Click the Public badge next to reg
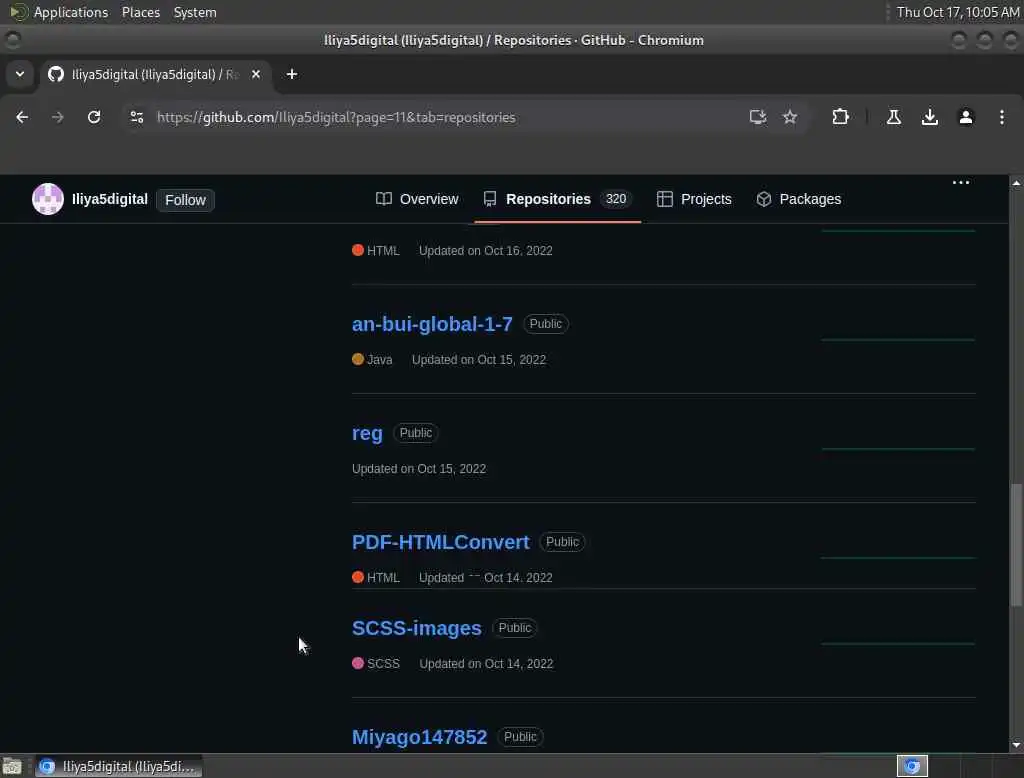The image size is (1024, 778). point(415,432)
